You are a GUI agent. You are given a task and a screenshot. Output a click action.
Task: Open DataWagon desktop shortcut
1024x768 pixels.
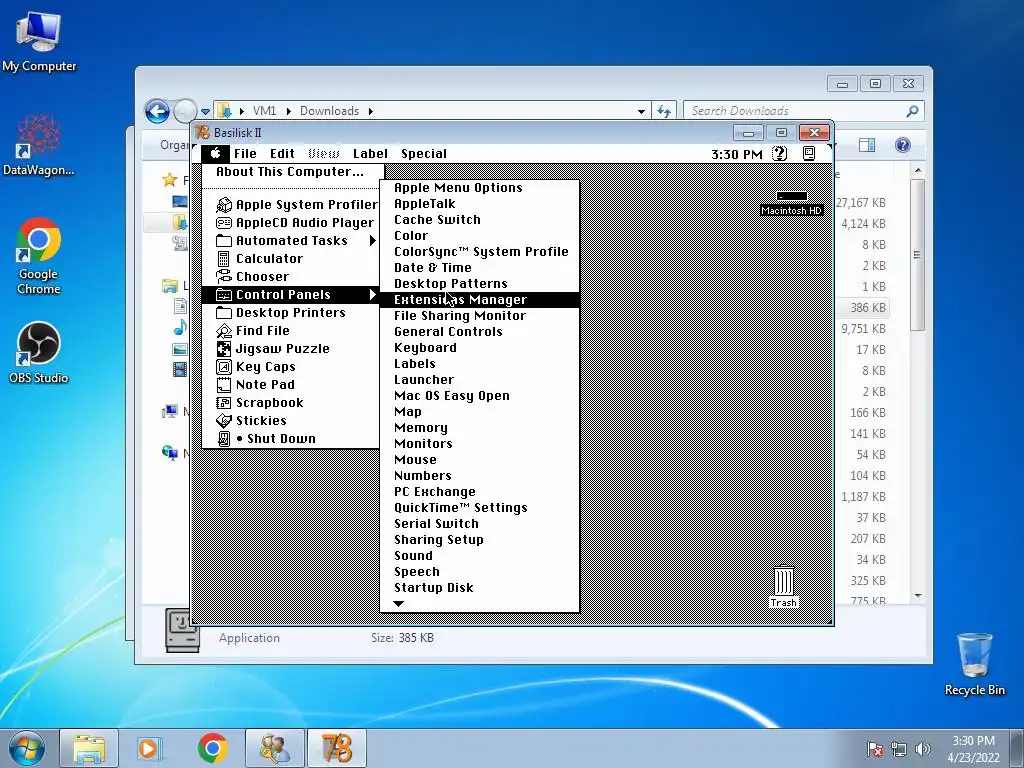click(39, 146)
